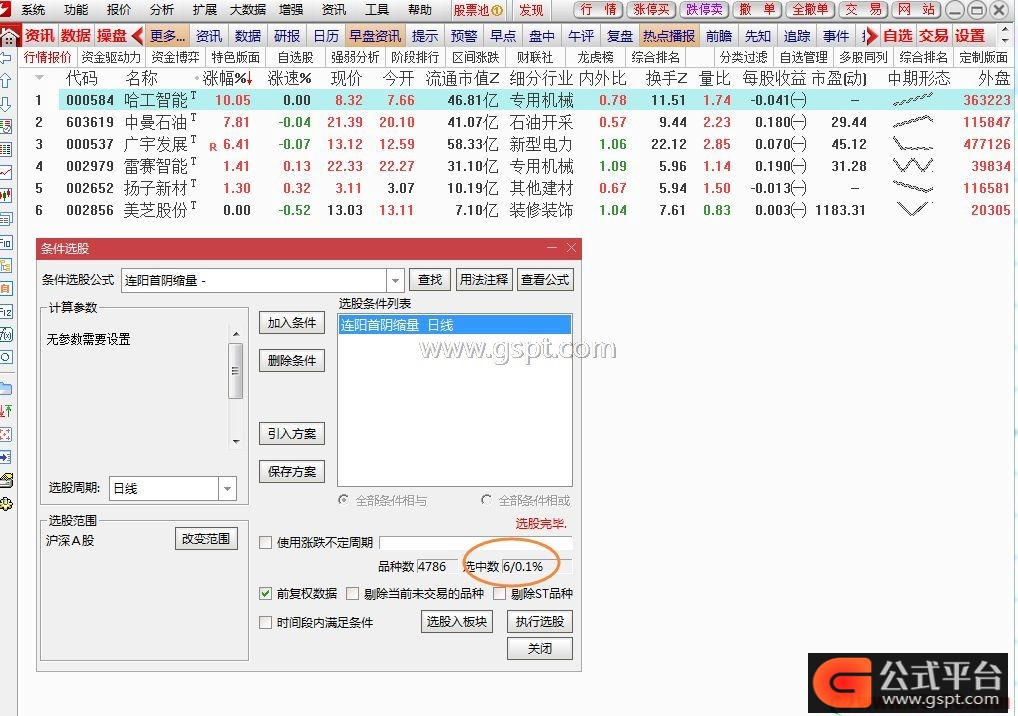Open the 大数据 menu
The height and width of the screenshot is (716, 1018).
(248, 10)
